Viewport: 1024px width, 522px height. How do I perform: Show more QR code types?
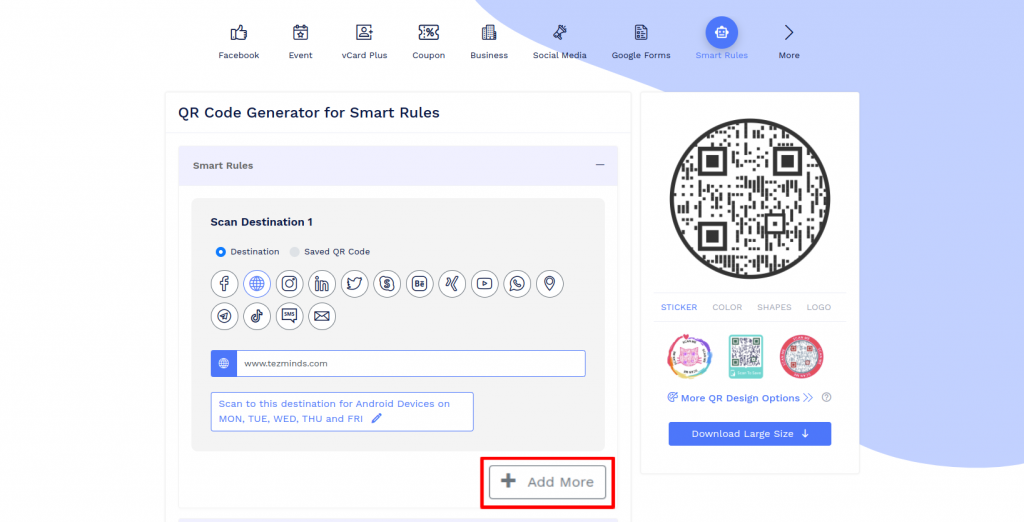click(x=789, y=41)
